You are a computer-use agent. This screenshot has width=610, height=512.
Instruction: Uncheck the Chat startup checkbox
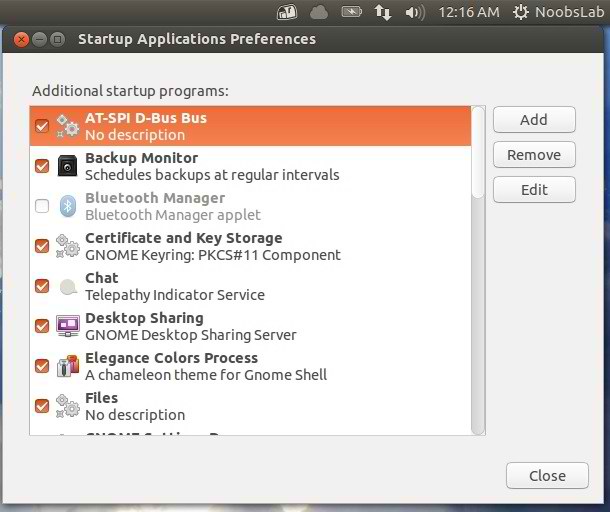tap(42, 286)
